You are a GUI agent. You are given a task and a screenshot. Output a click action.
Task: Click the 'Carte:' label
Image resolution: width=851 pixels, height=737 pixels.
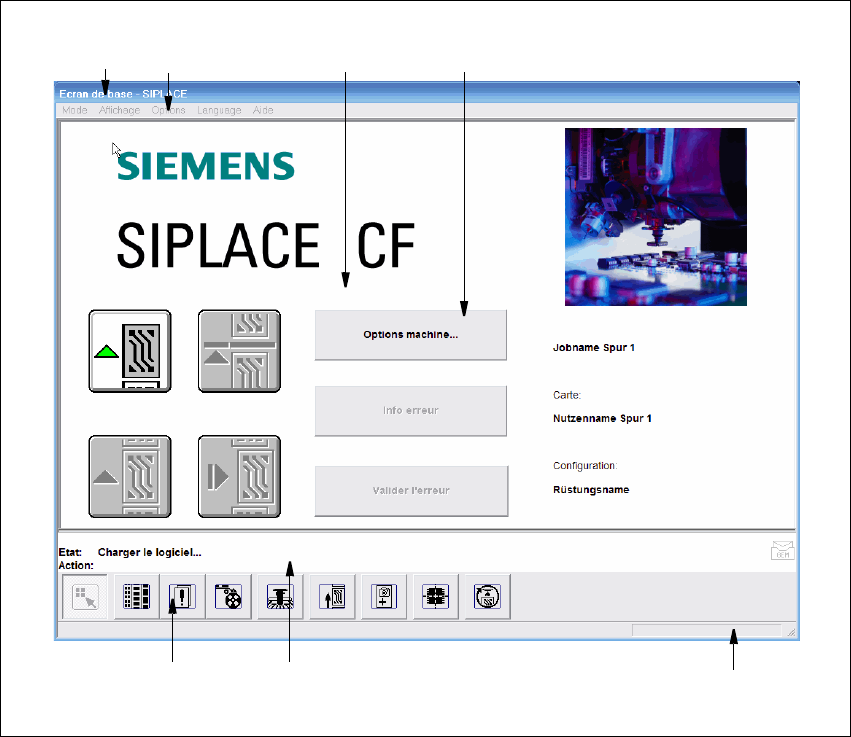pyautogui.click(x=567, y=395)
